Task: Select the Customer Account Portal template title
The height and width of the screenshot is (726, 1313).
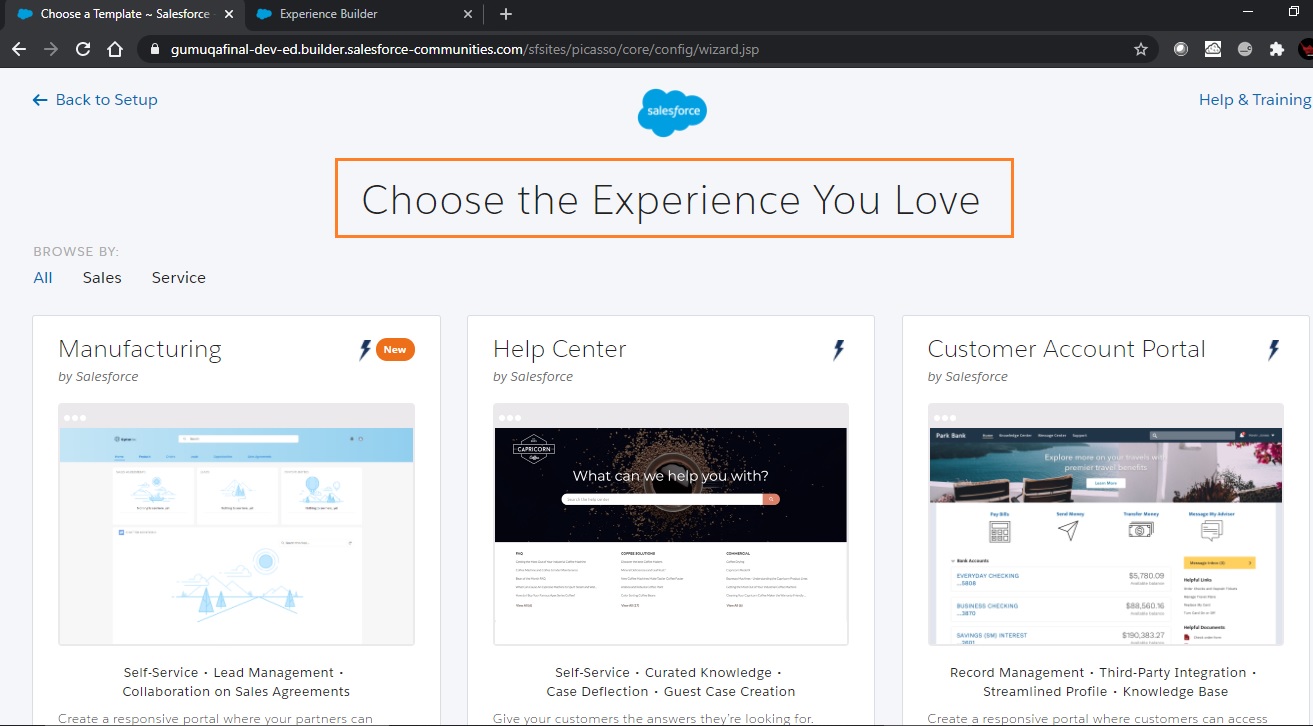Action: pos(1067,349)
